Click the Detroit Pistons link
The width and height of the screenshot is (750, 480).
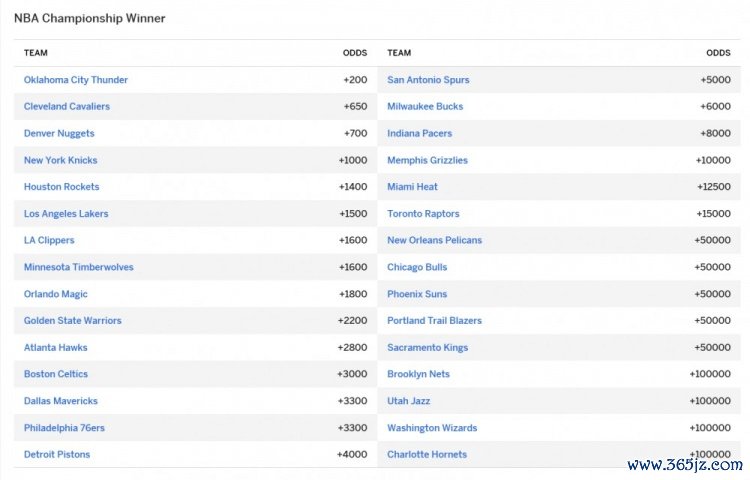[57, 454]
